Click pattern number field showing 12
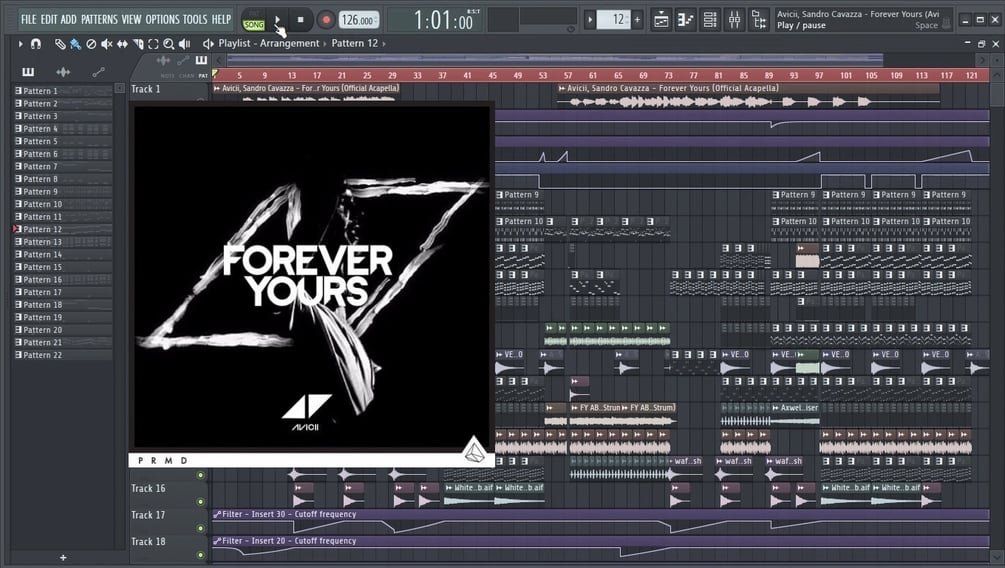This screenshot has width=1005, height=568. (x=613, y=20)
